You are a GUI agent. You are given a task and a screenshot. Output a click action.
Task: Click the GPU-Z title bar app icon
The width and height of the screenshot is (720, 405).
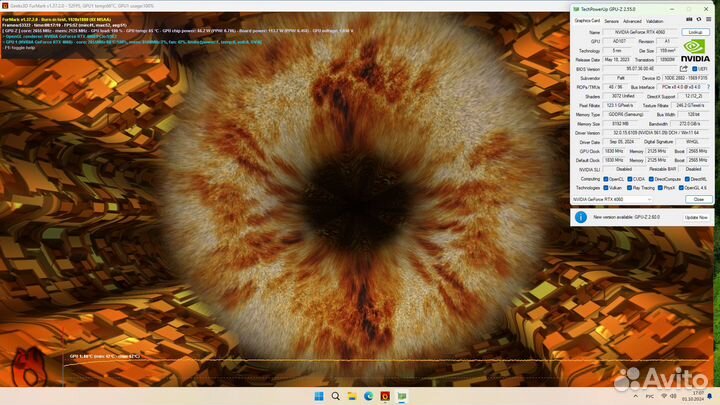[x=576, y=9]
